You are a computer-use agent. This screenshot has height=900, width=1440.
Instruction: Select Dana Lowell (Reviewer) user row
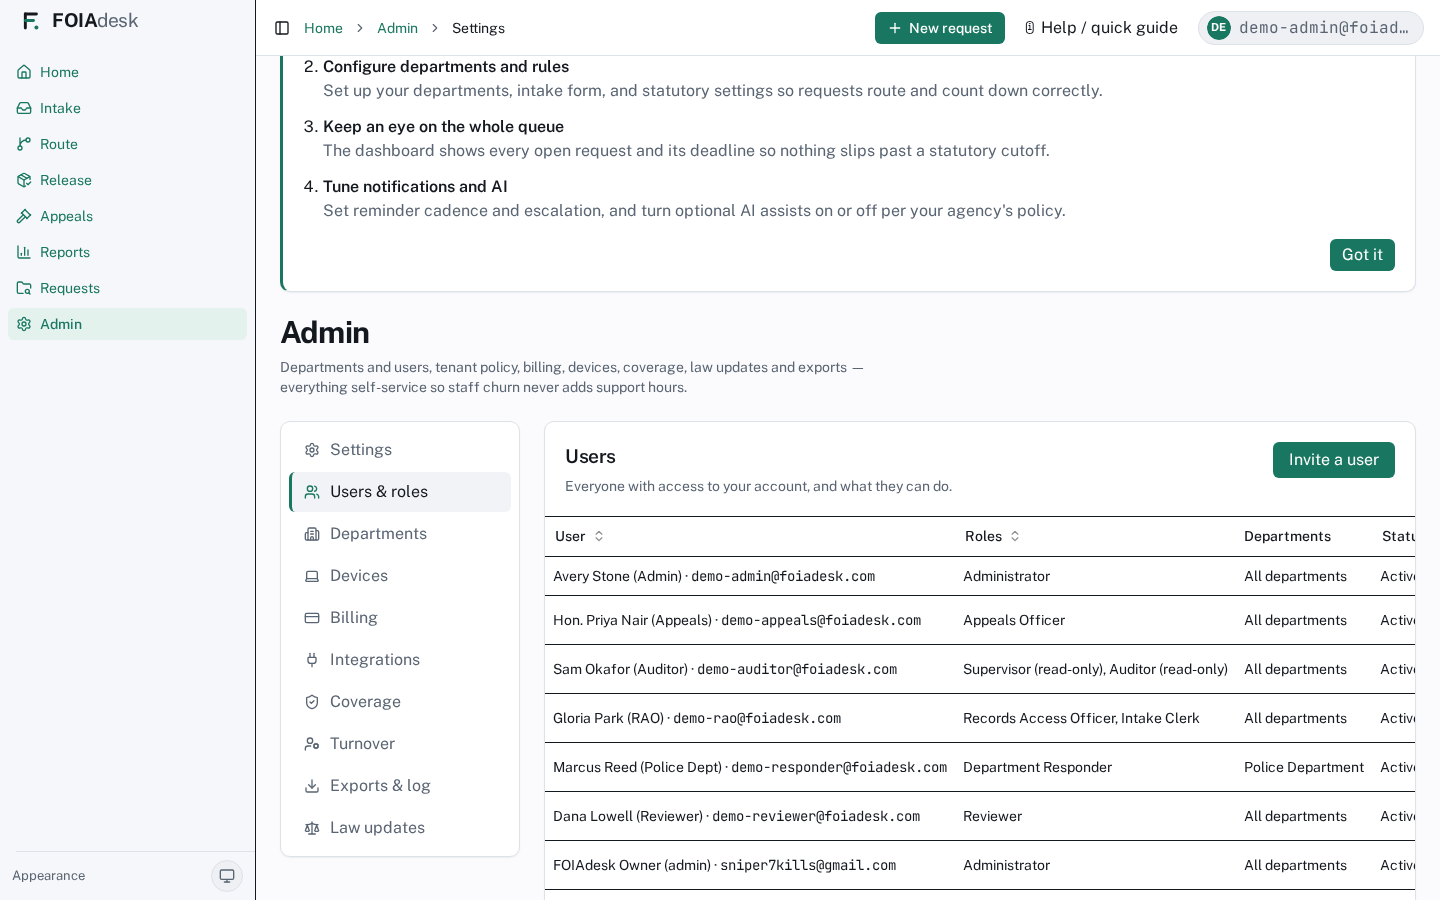coord(980,816)
